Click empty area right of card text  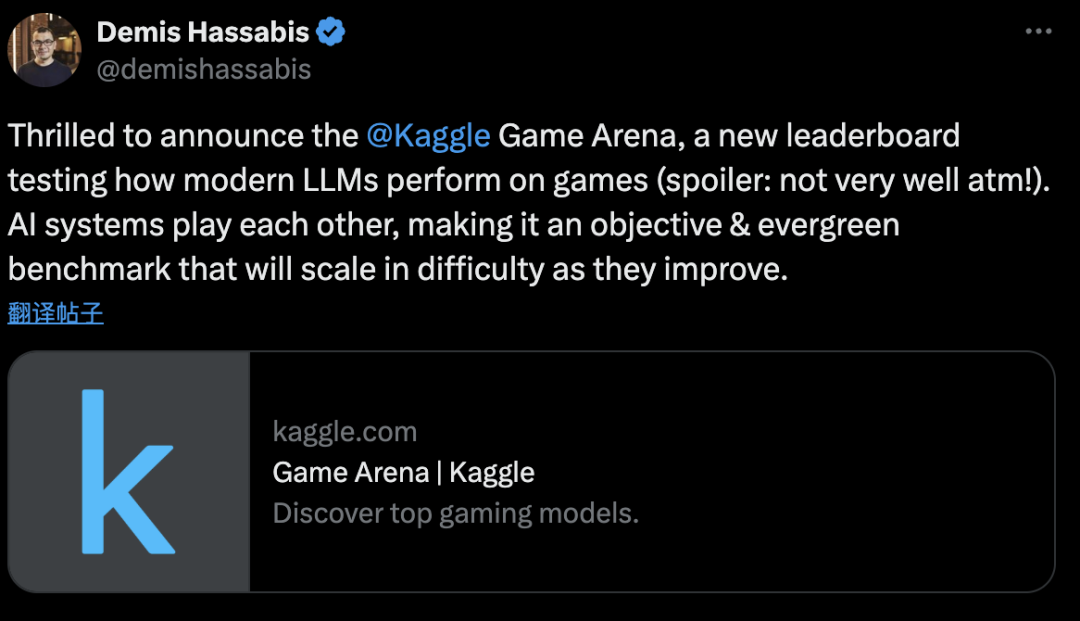coord(850,472)
